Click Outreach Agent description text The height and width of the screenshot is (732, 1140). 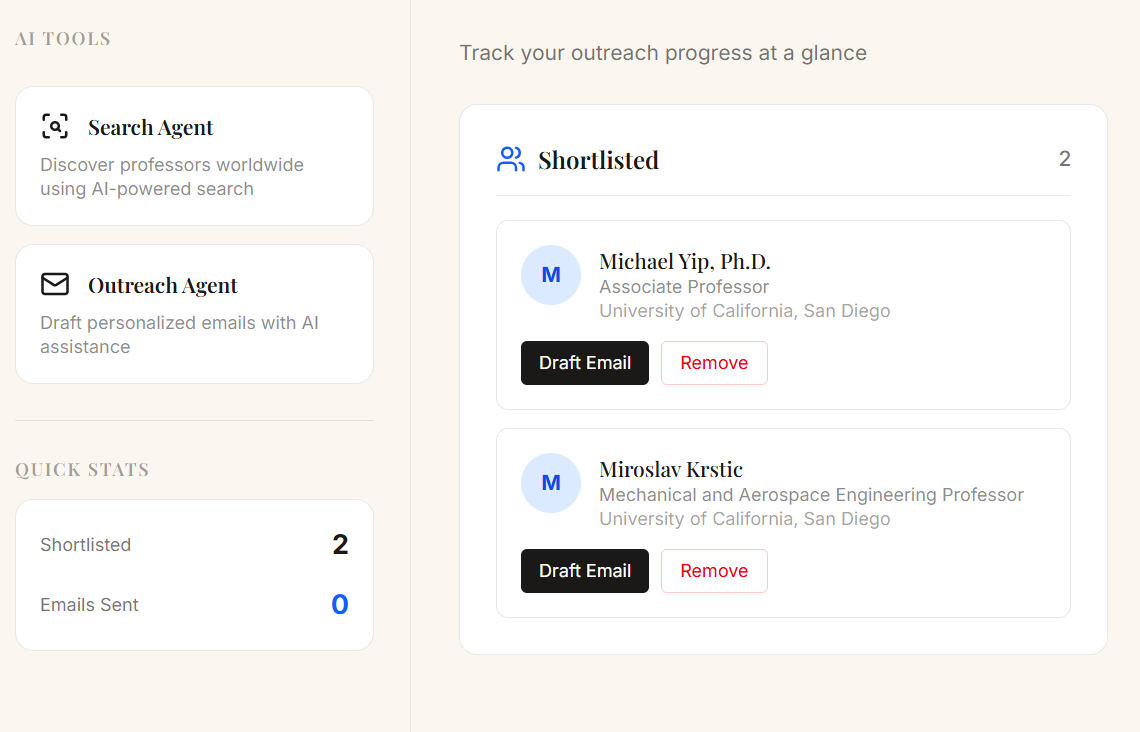tap(179, 335)
